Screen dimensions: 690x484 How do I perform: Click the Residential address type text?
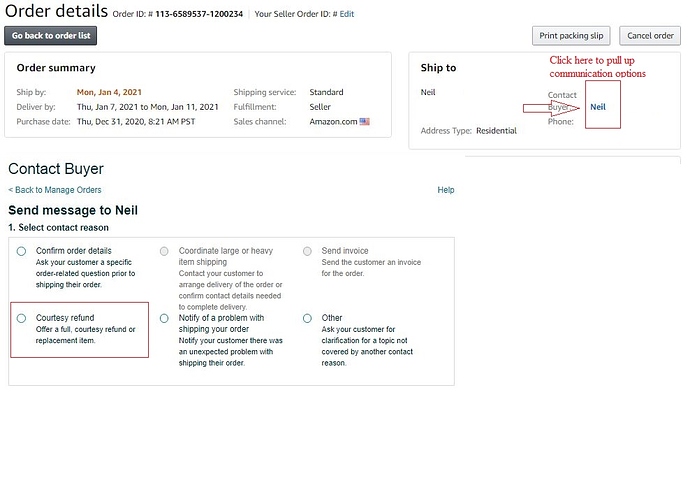click(496, 131)
